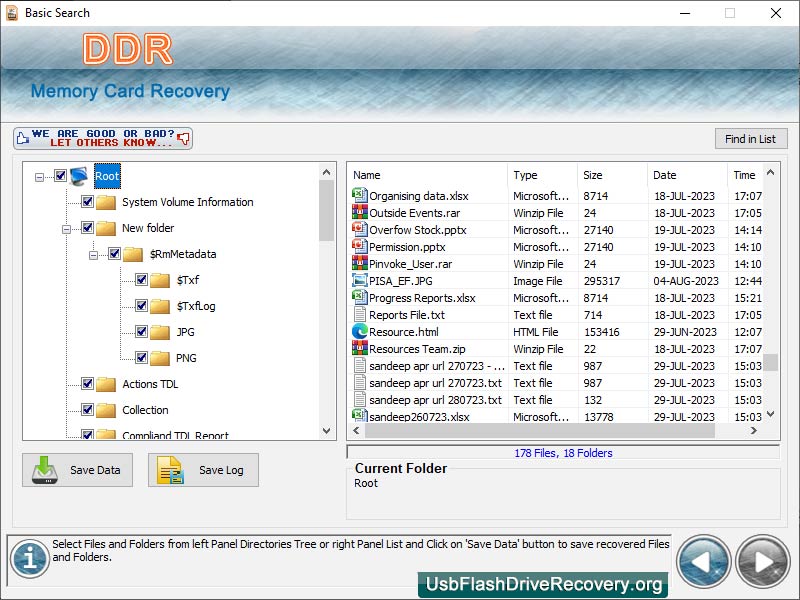Click the file list vertical scrollbar thumb

(770, 362)
